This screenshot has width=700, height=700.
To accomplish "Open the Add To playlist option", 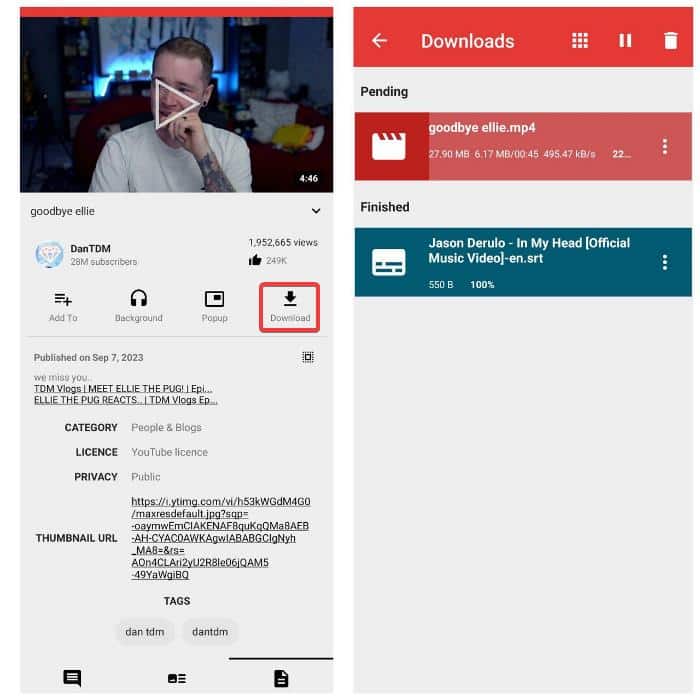I will pos(63,306).
